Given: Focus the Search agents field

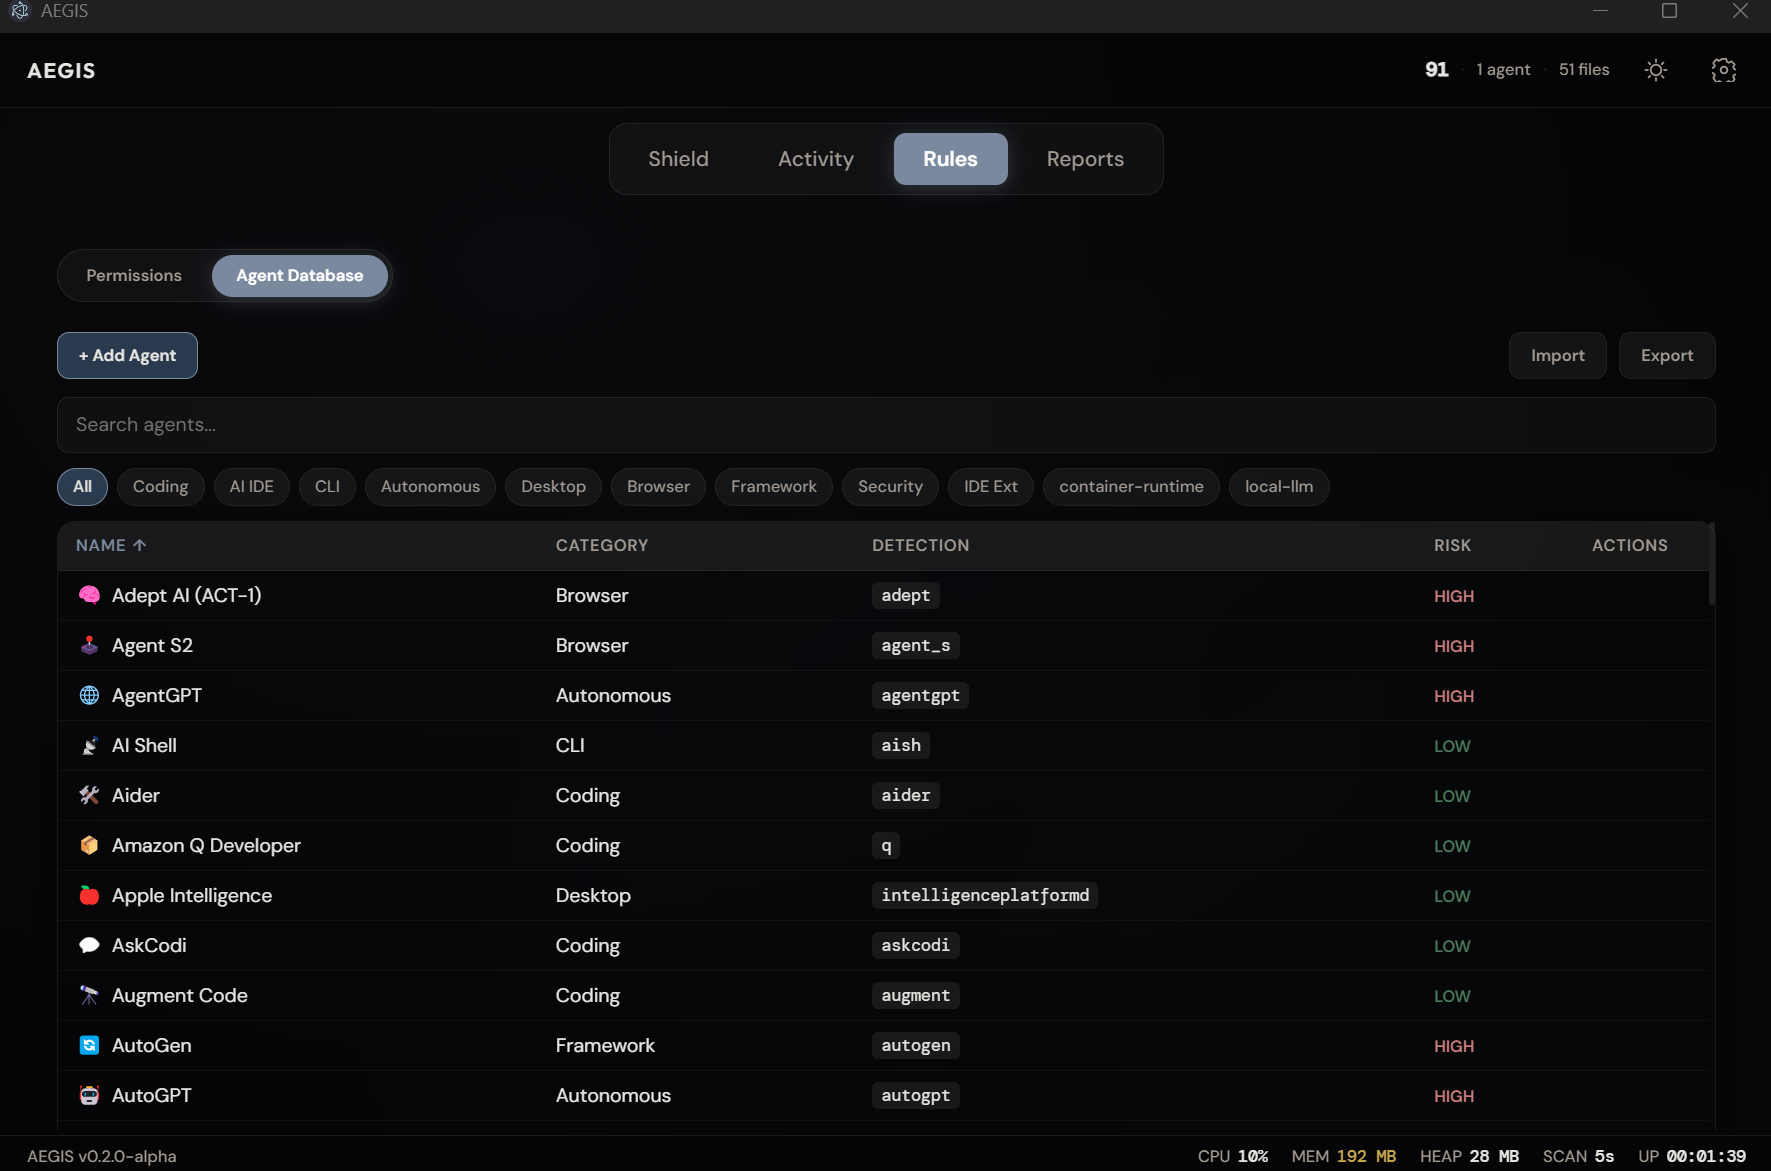Looking at the screenshot, I should (886, 425).
